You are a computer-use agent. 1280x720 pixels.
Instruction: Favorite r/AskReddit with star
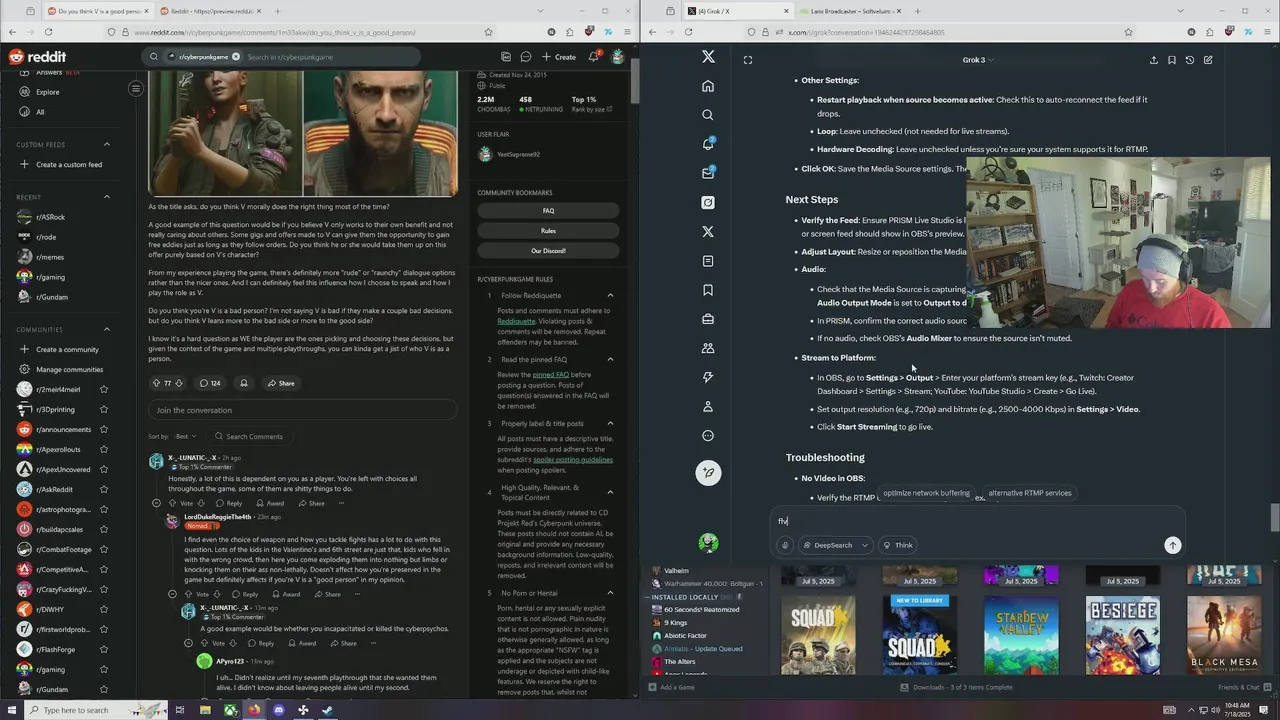104,489
